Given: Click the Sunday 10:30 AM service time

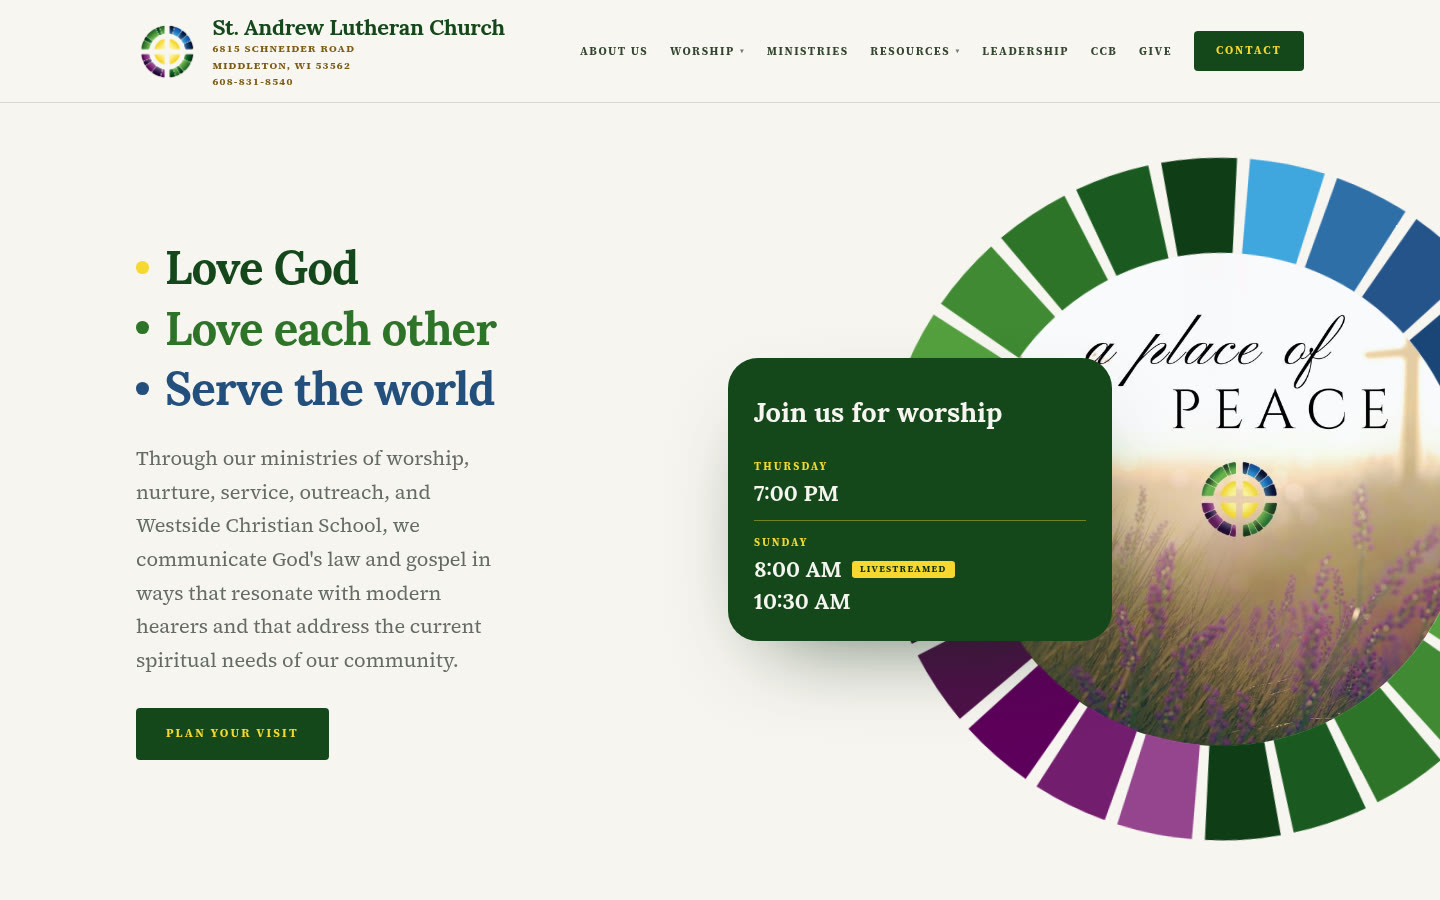Looking at the screenshot, I should point(802,601).
